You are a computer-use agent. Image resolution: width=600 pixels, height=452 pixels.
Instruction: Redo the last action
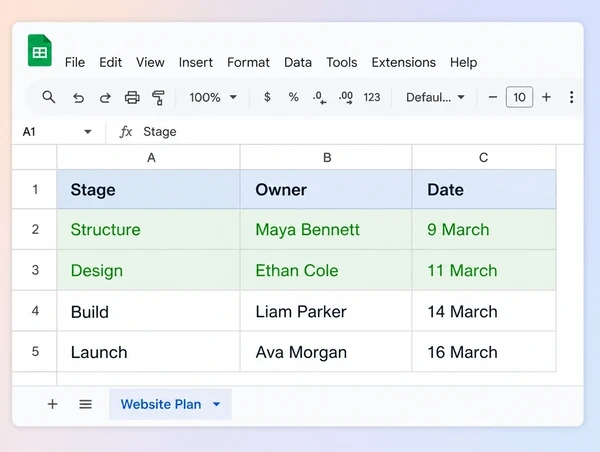[105, 98]
